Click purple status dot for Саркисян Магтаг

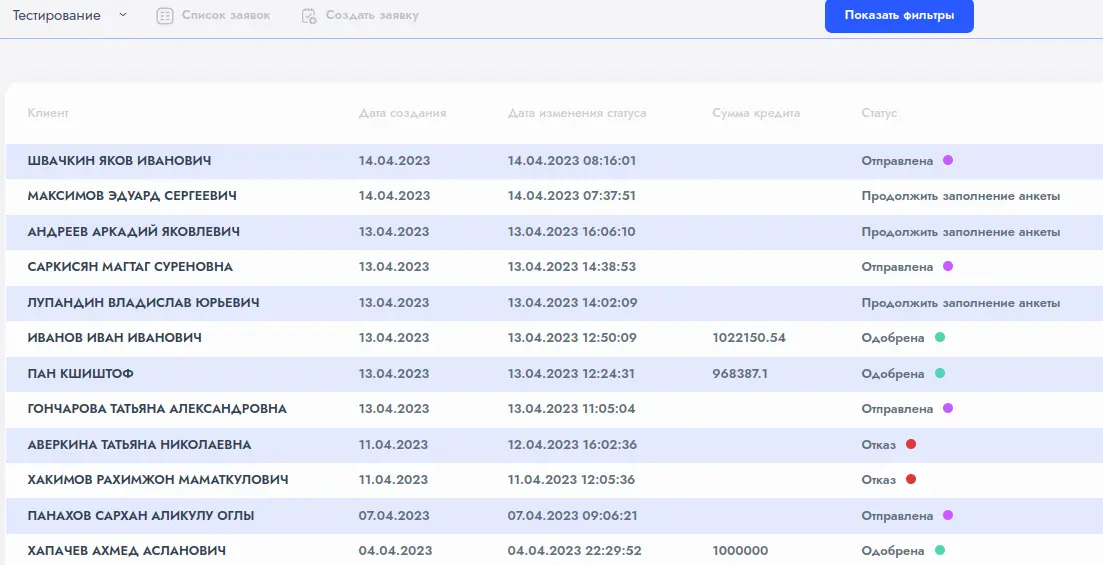pyautogui.click(x=948, y=266)
